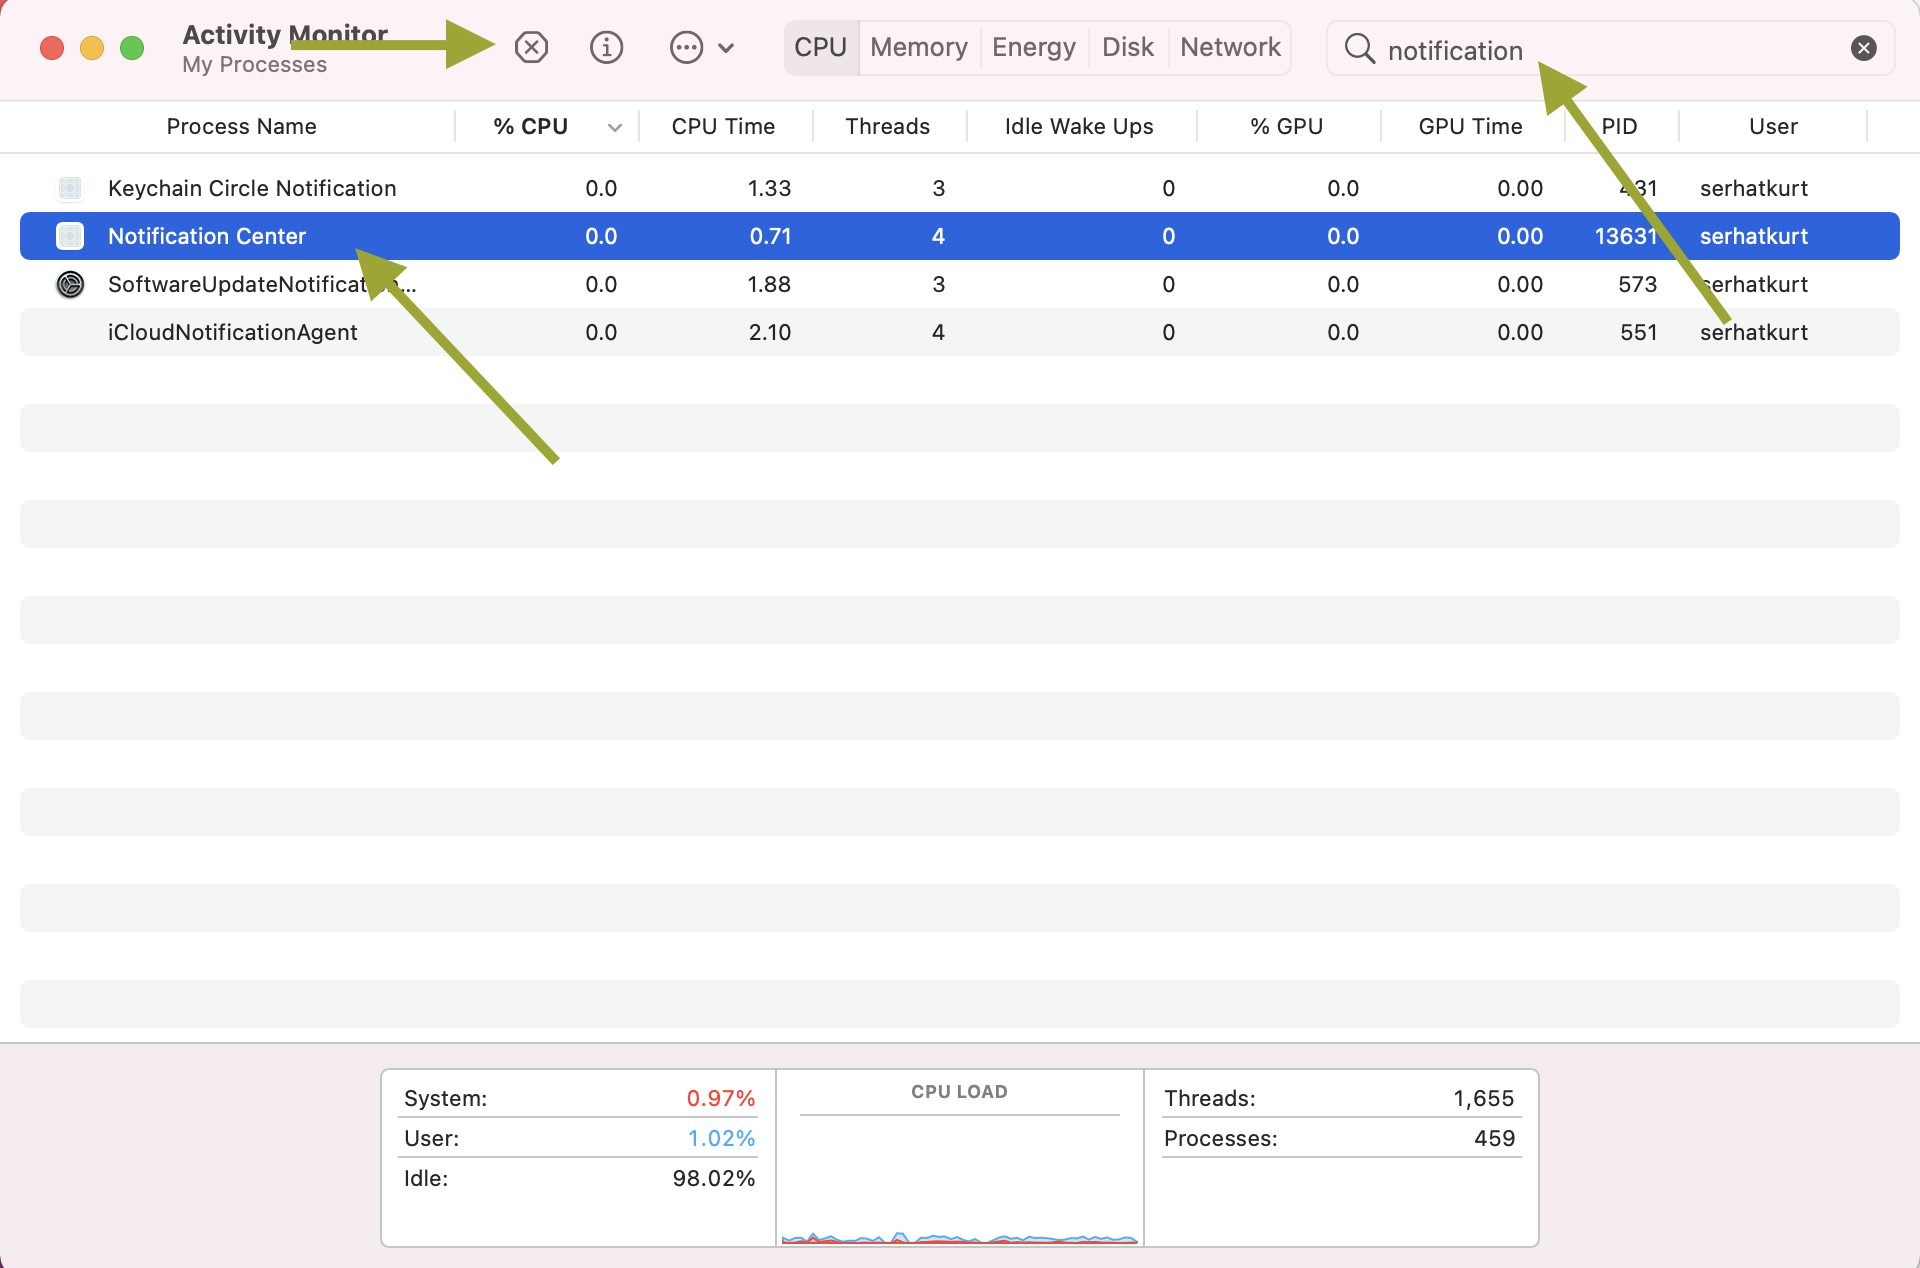This screenshot has width=1920, height=1268.
Task: Select the SoftwareUpdateNotificat... process row
Action: [960, 284]
